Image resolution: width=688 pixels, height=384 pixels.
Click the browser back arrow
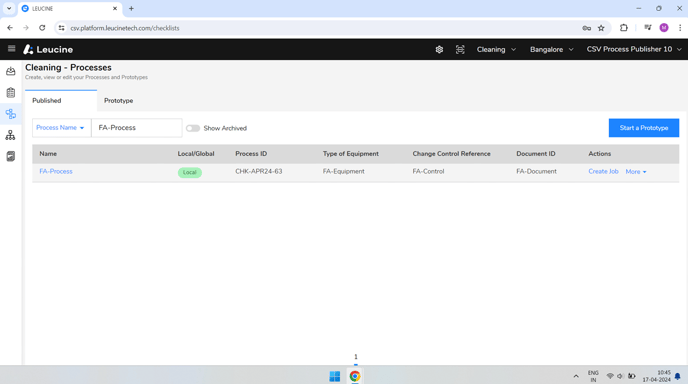click(10, 28)
